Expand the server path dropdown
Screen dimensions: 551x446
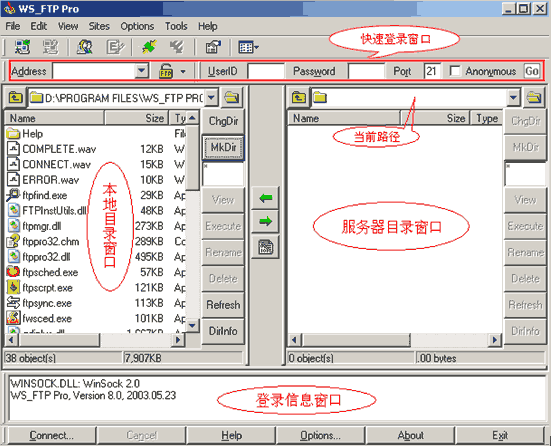(513, 97)
